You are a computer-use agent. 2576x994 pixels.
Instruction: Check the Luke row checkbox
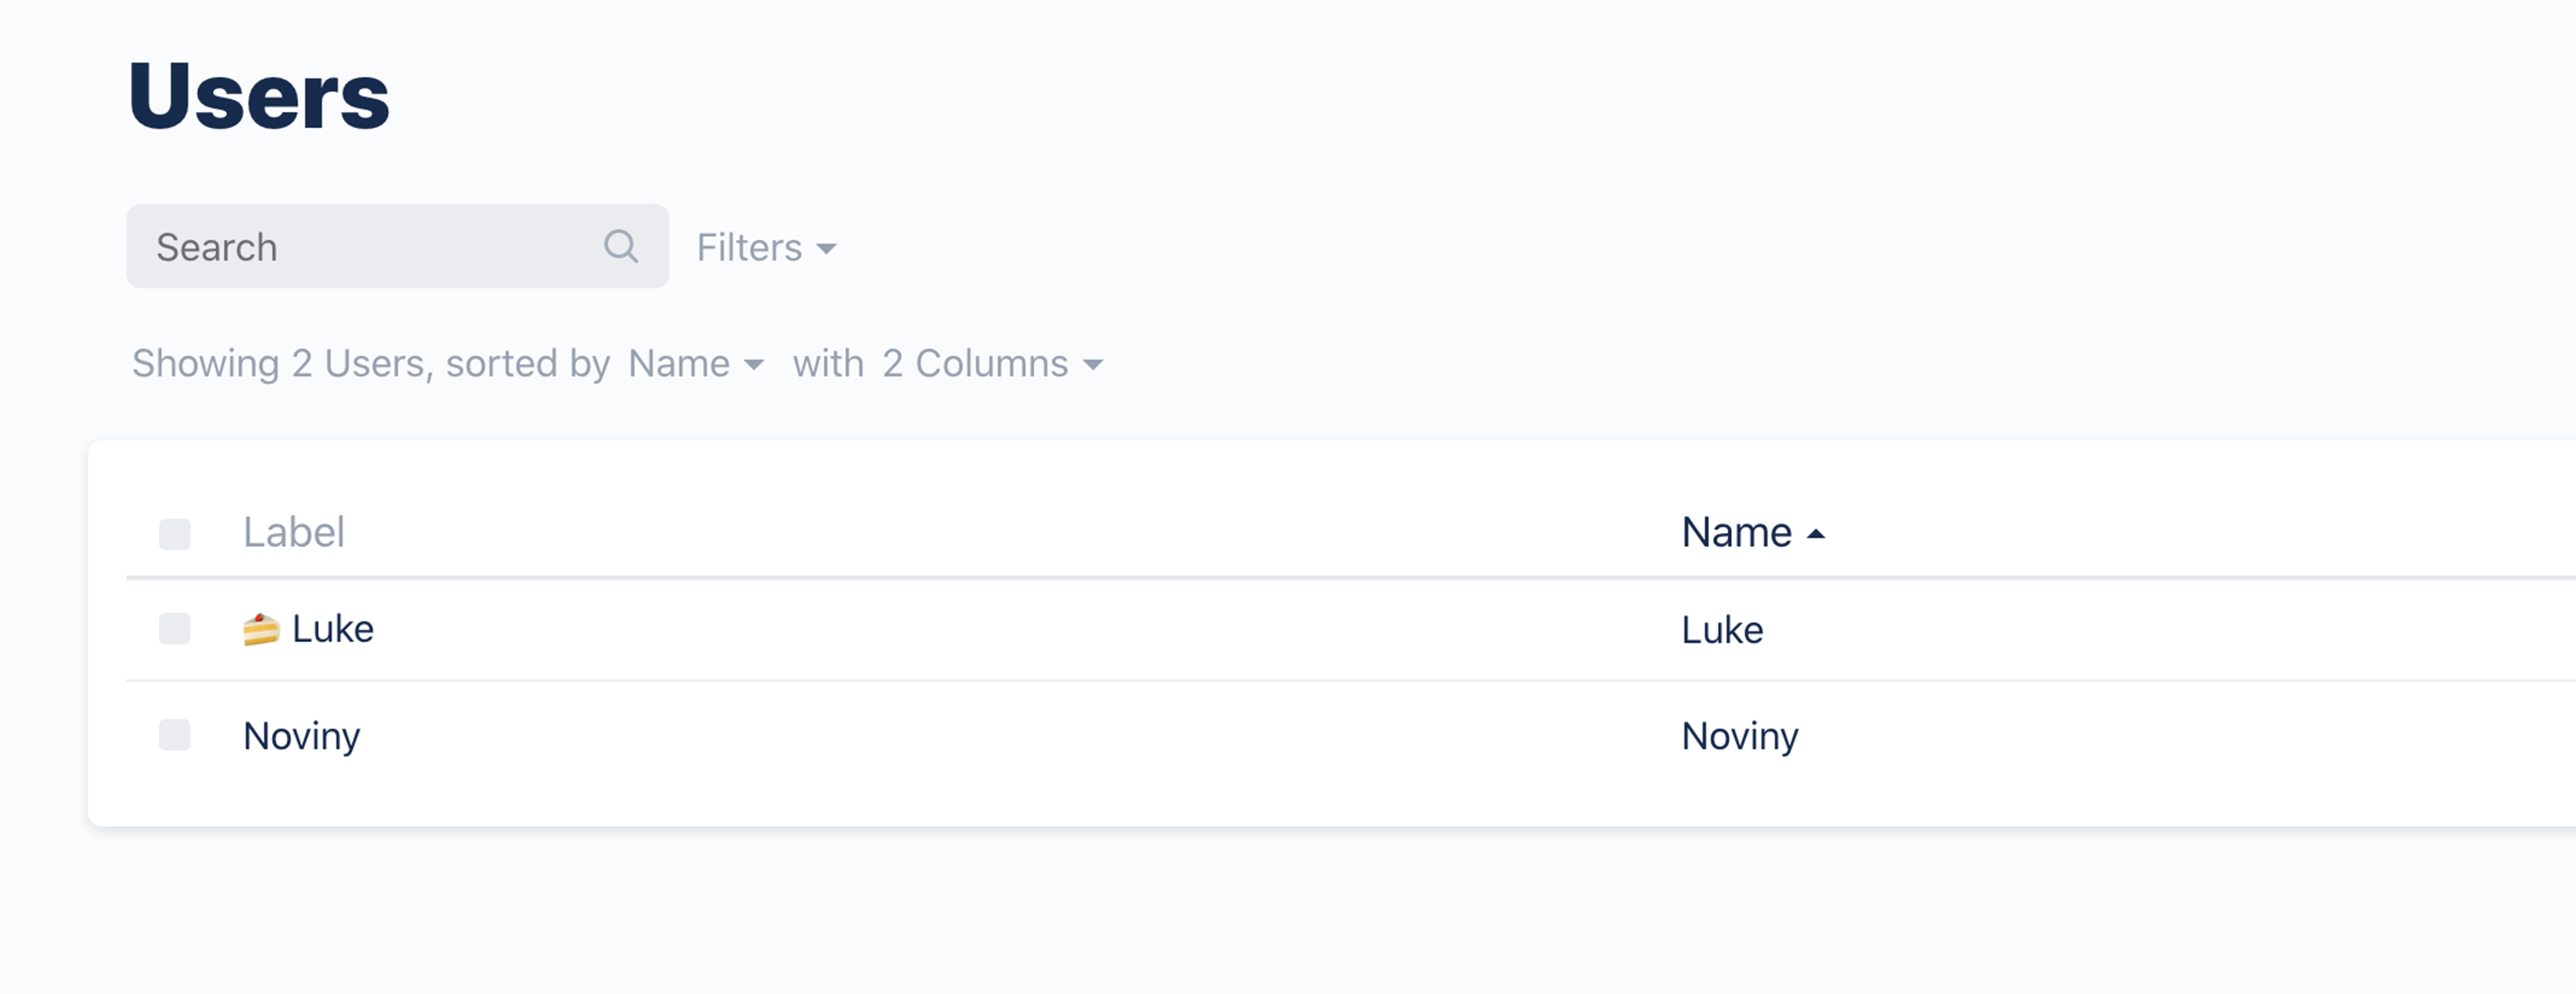(x=175, y=629)
